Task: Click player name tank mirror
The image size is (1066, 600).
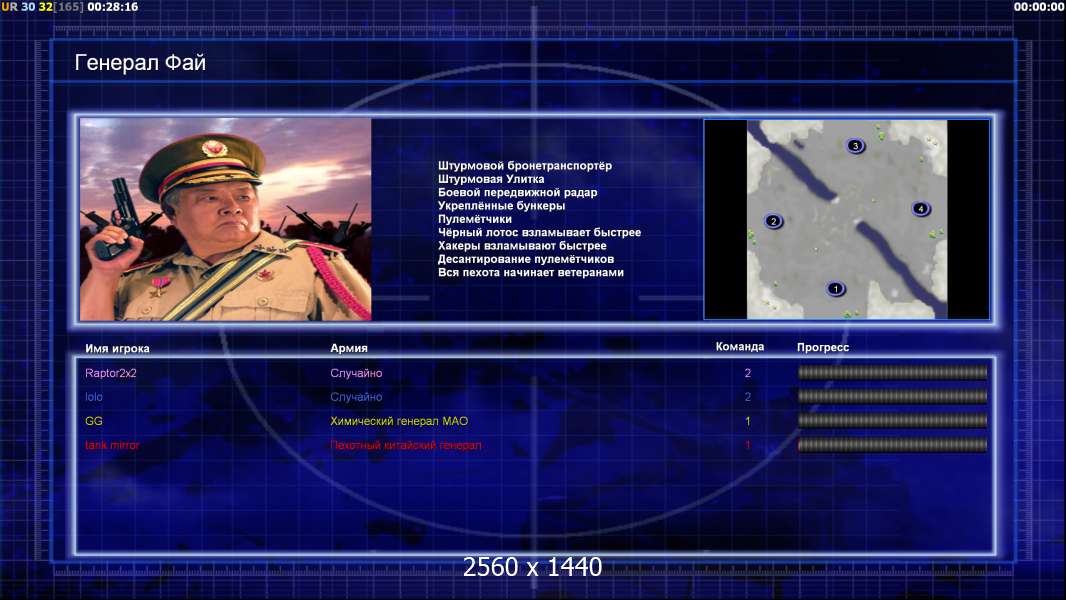Action: [x=112, y=445]
